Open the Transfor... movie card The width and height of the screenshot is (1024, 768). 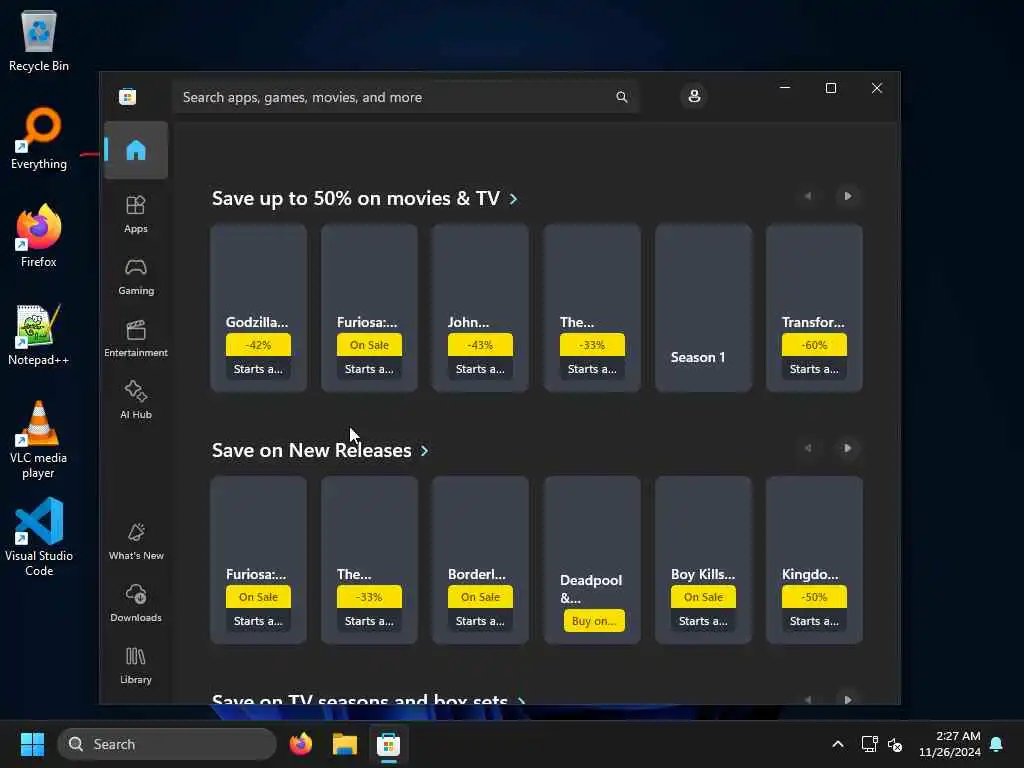click(x=814, y=308)
